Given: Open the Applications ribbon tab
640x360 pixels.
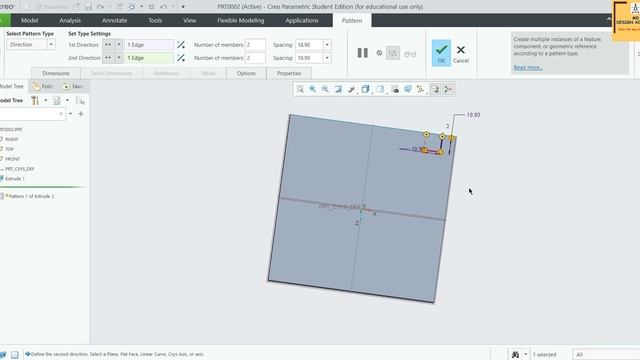Looking at the screenshot, I should click(302, 20).
